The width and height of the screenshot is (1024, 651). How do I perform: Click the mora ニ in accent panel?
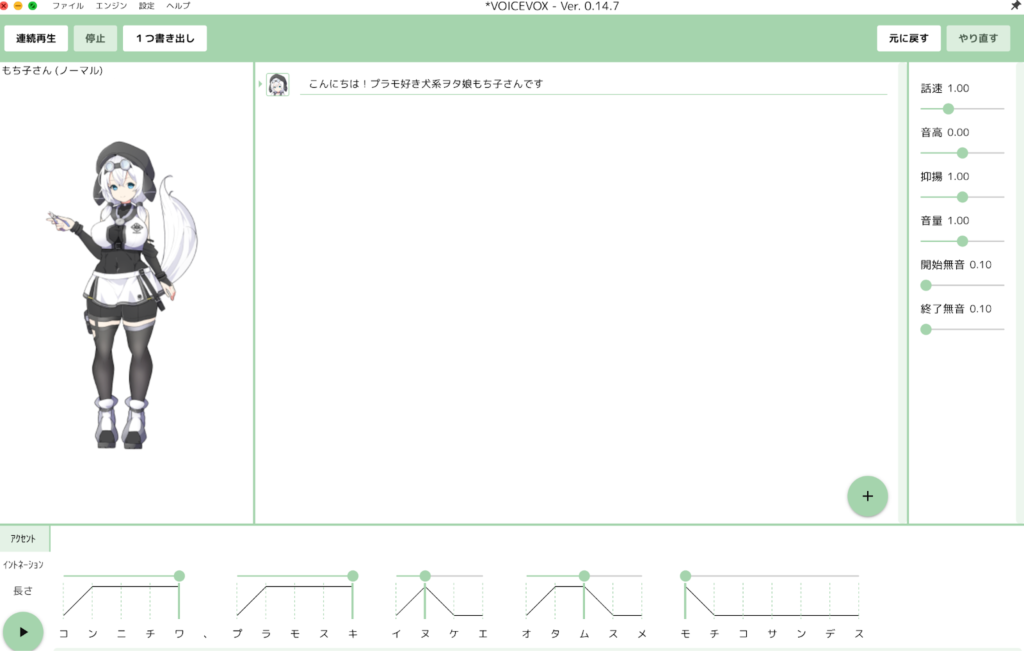121,633
